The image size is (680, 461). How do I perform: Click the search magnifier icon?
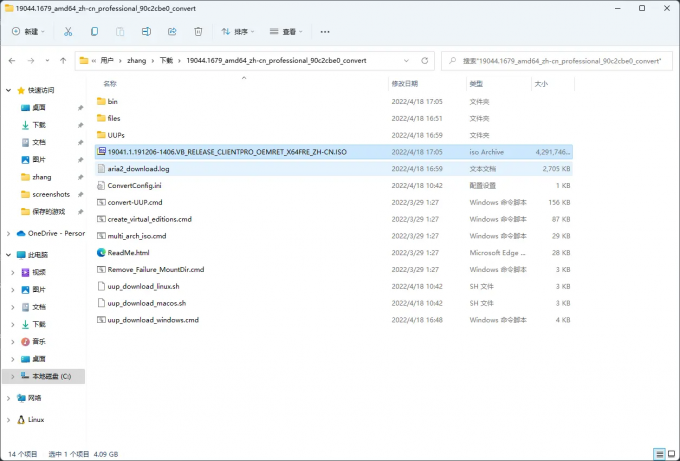(452, 61)
